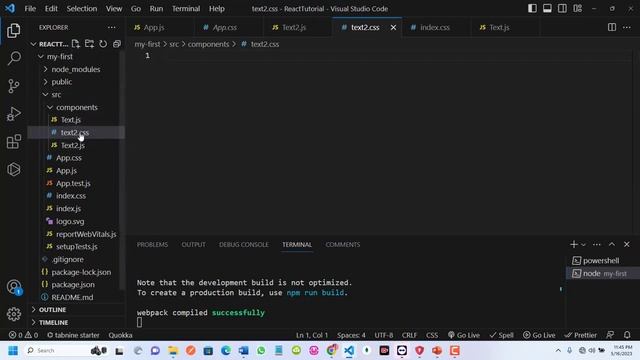Open the Search view icon
This screenshot has height=360, width=640.
pos(14,58)
